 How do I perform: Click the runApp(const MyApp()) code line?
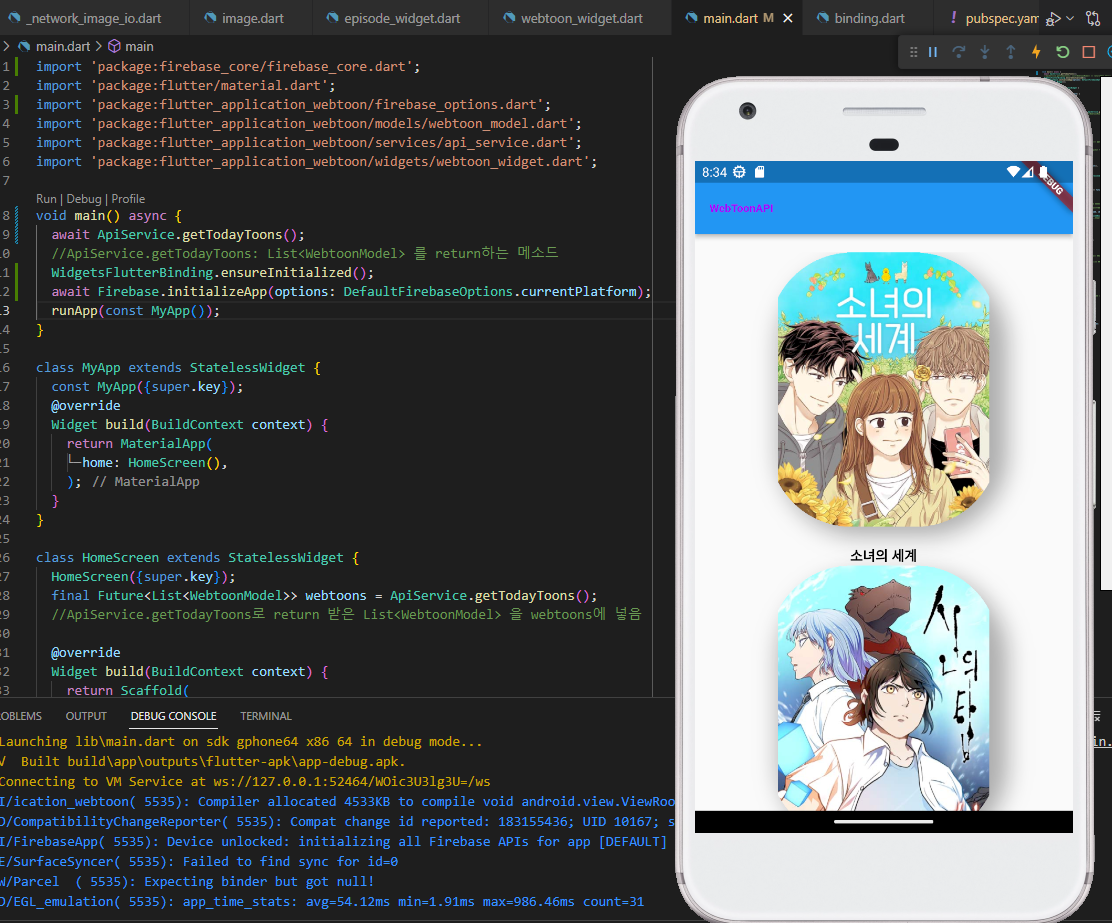[135, 311]
